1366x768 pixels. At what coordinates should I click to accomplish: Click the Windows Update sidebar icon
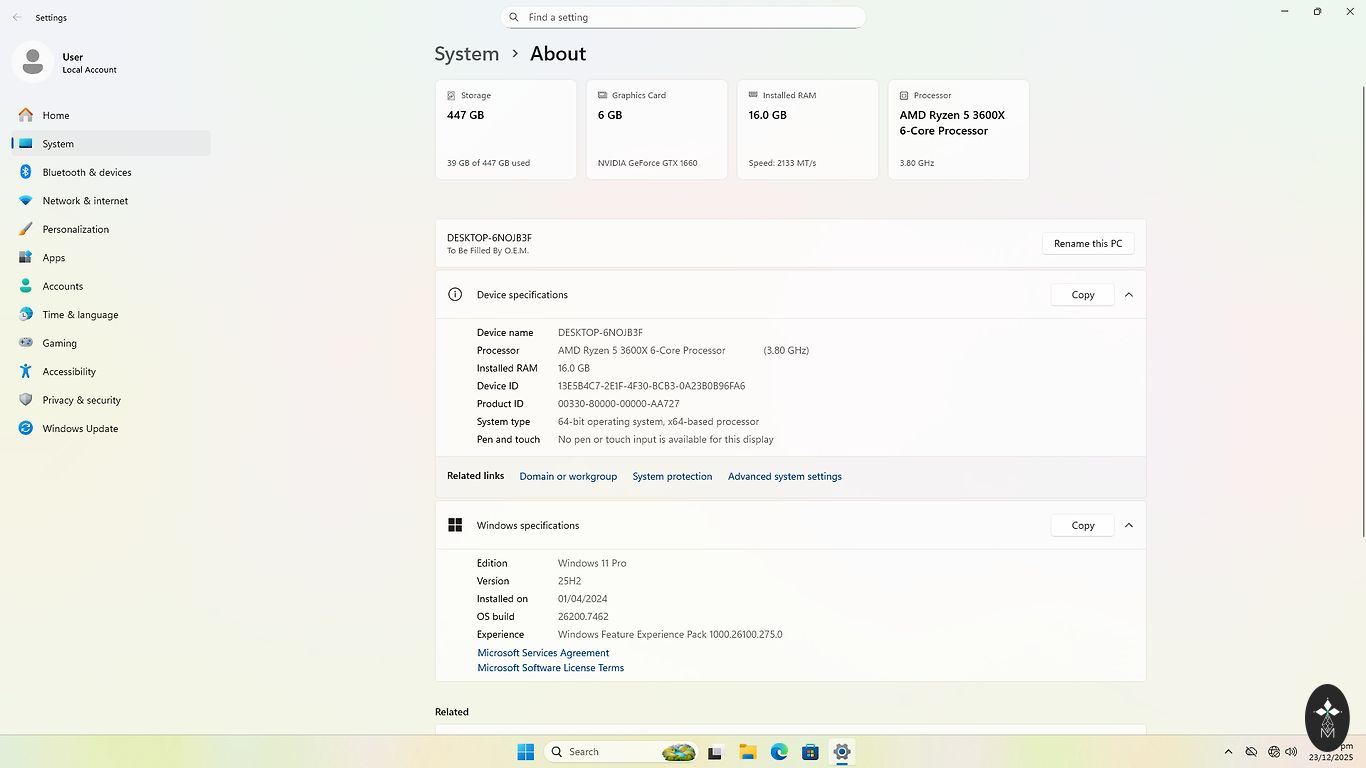(x=26, y=428)
